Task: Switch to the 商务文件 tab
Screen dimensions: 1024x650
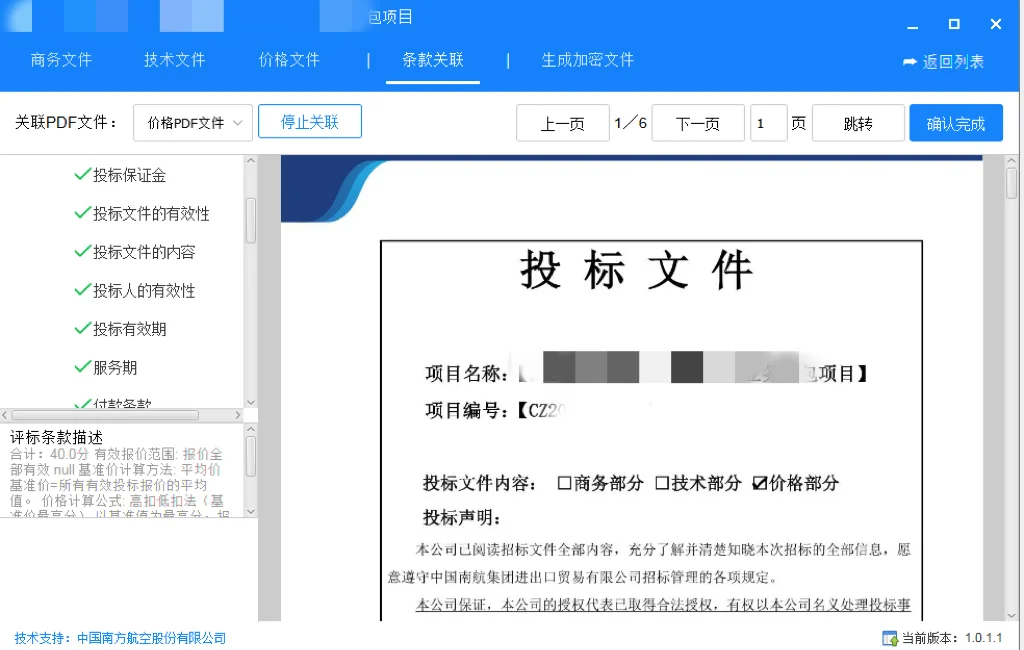Action: (60, 61)
